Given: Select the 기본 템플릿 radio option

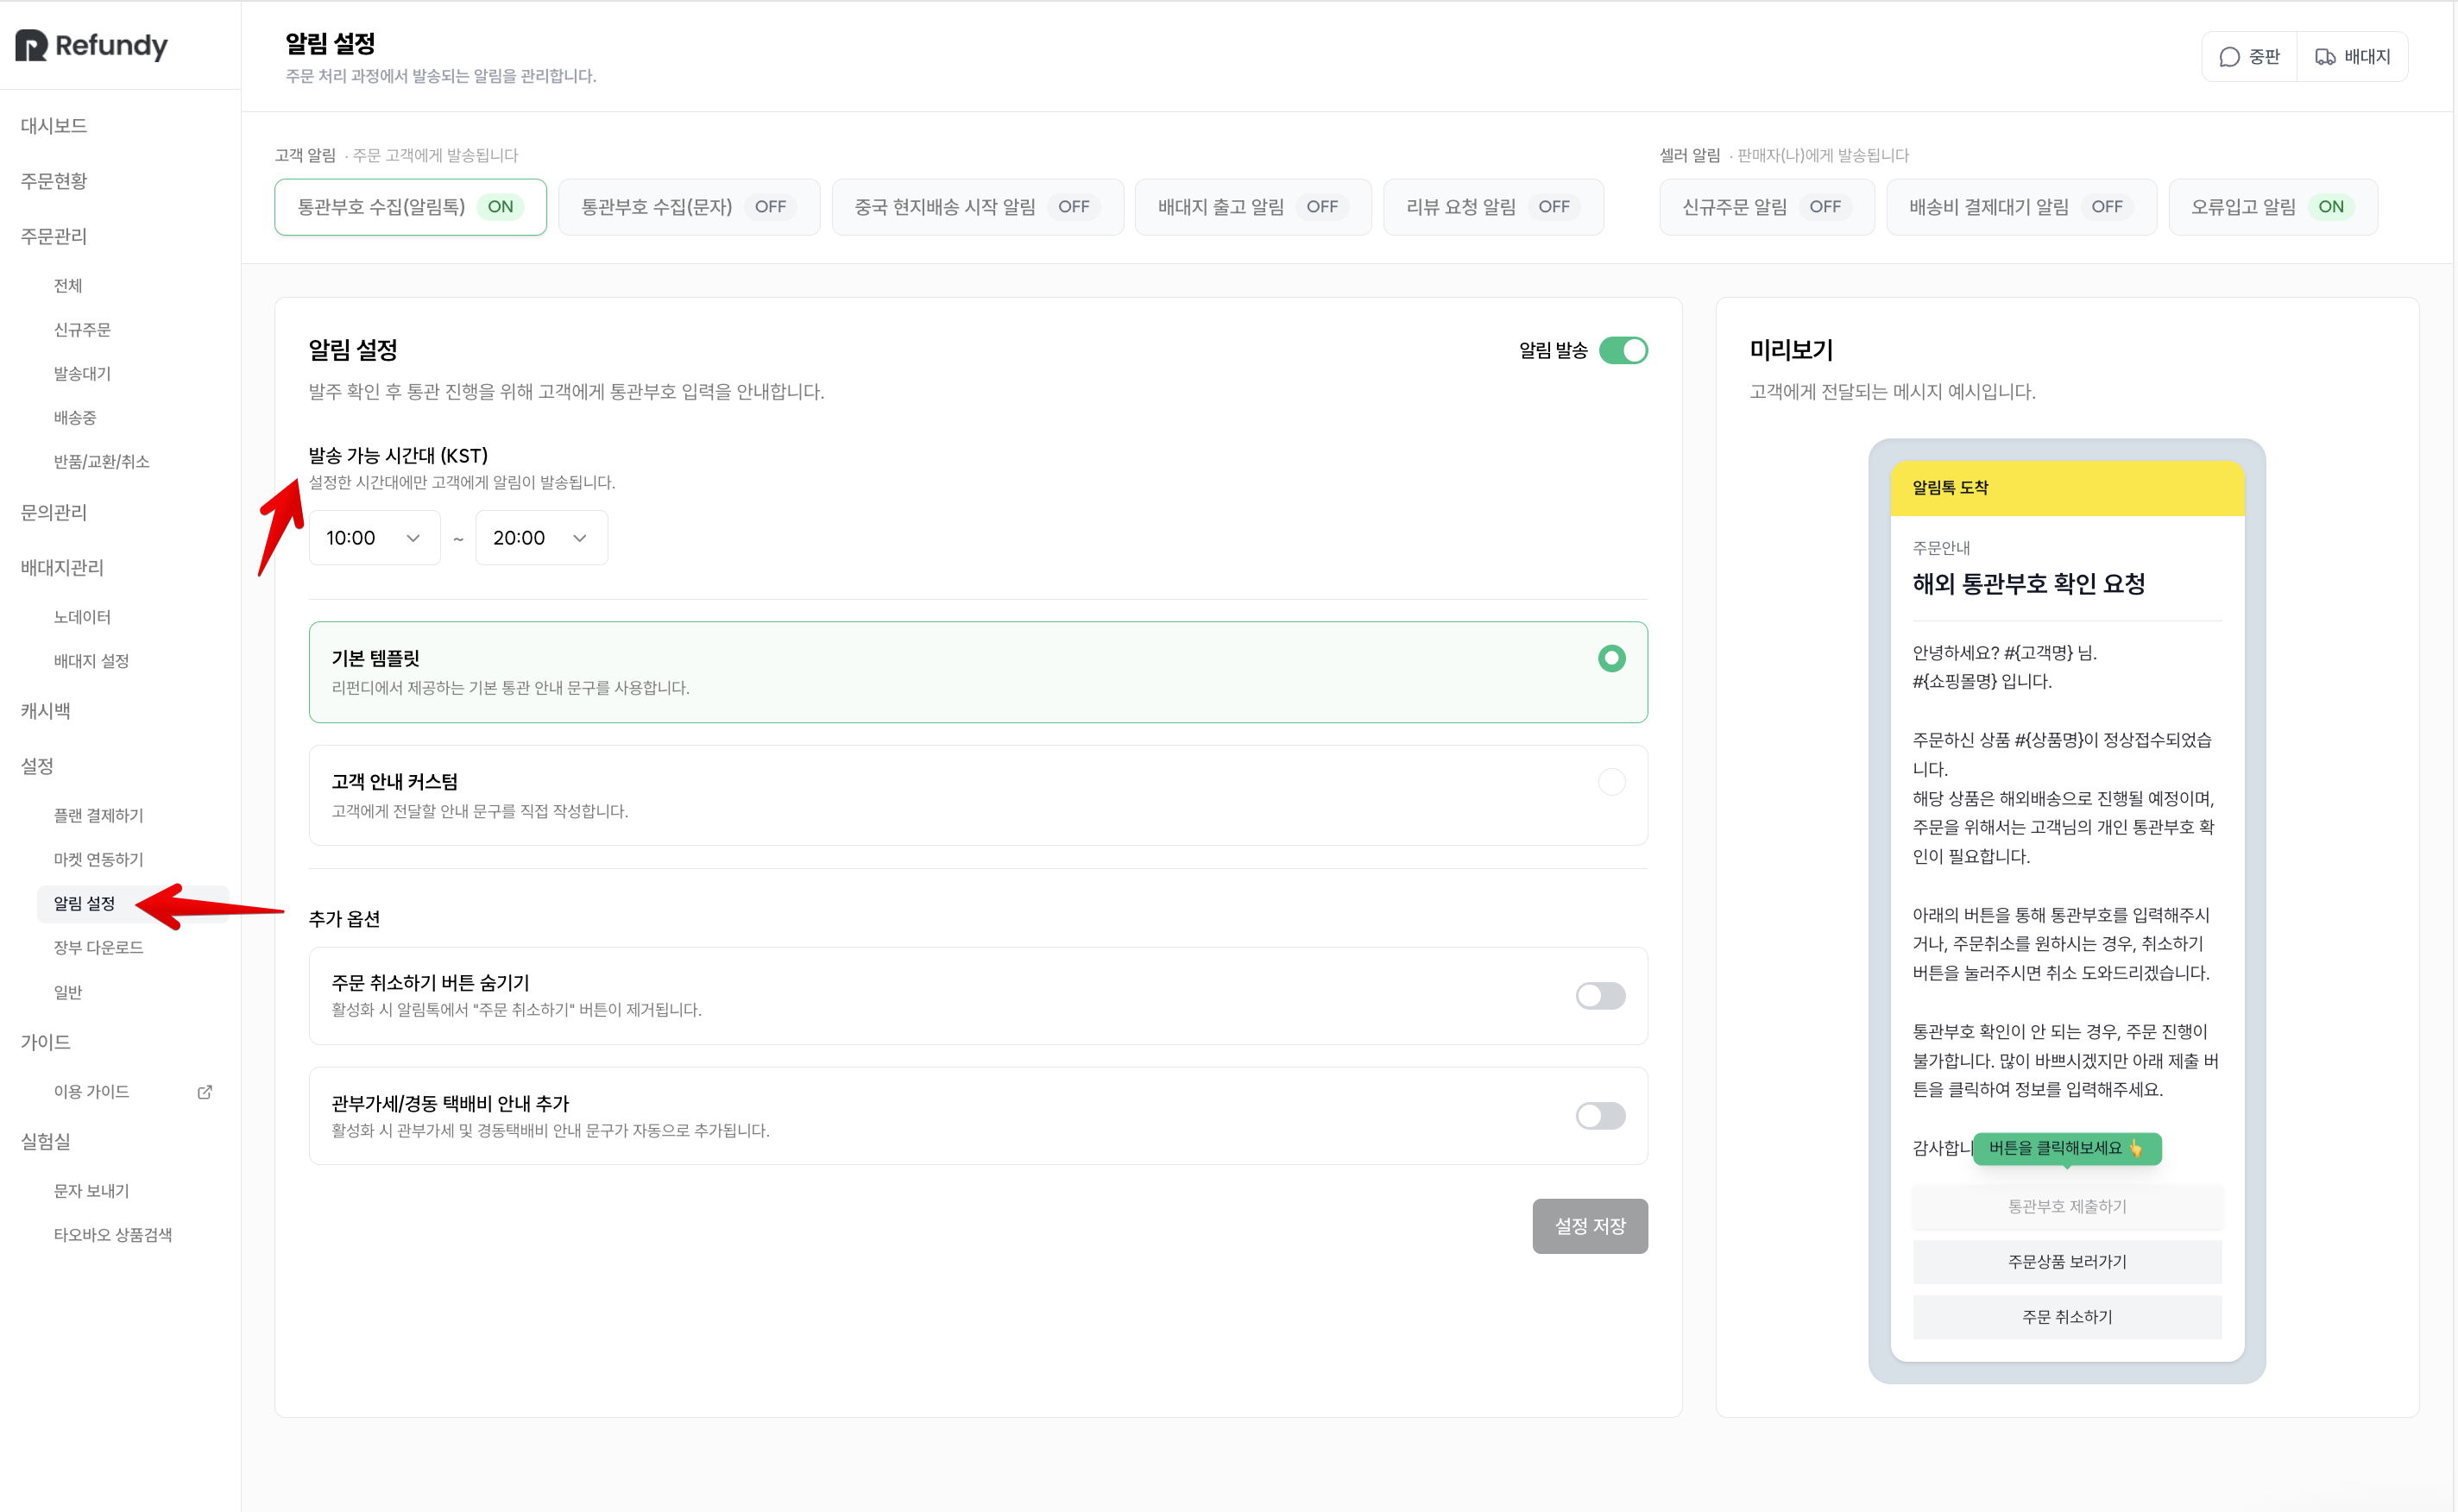Looking at the screenshot, I should [1611, 658].
